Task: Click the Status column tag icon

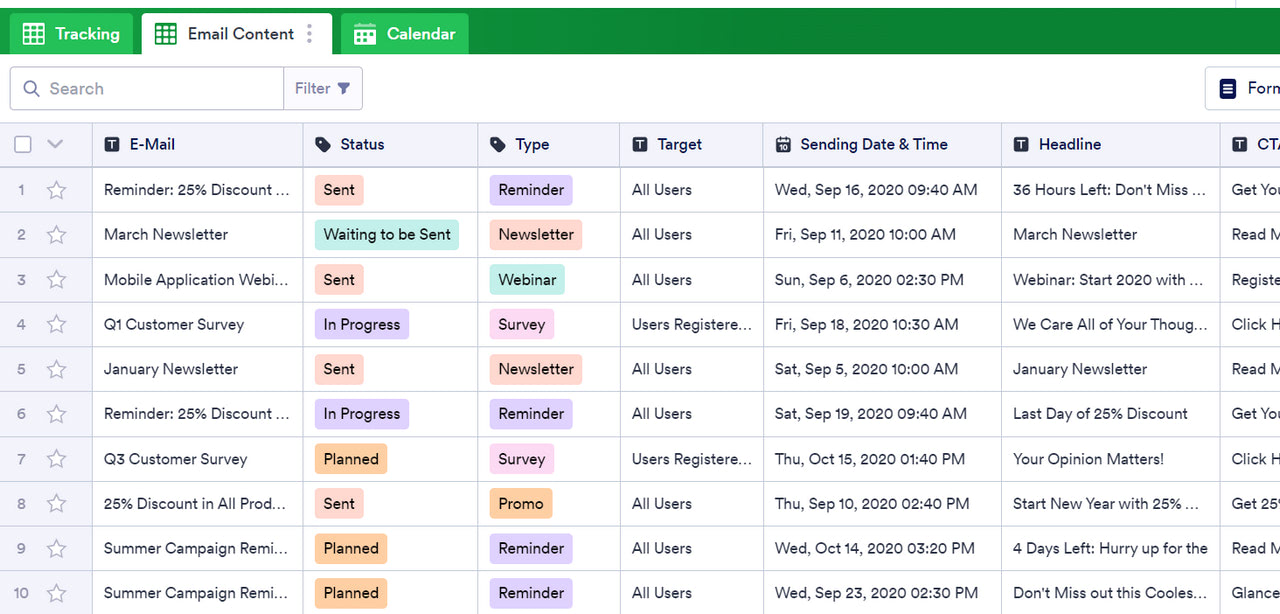Action: click(x=323, y=144)
